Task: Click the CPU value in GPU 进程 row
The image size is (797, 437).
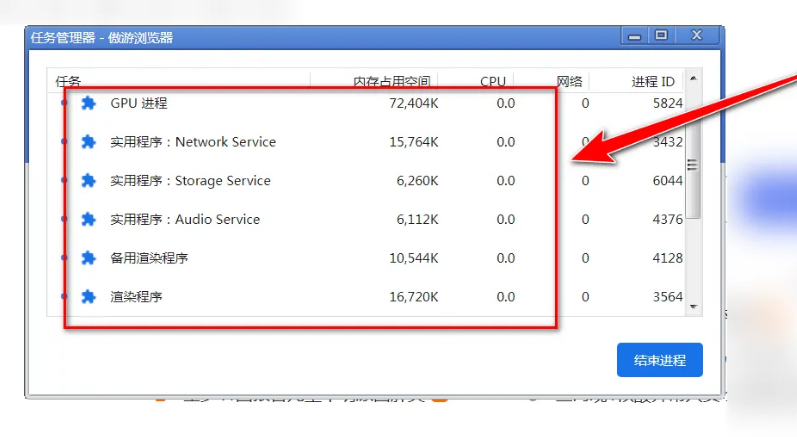Action: (506, 104)
